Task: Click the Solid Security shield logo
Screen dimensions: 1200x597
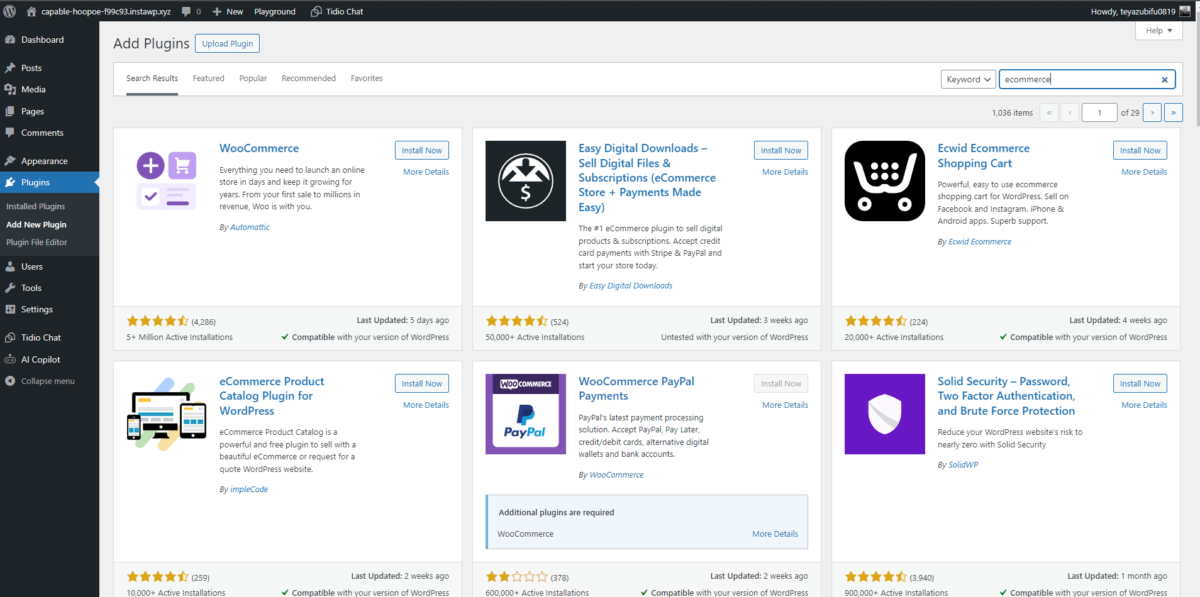Action: click(x=885, y=414)
